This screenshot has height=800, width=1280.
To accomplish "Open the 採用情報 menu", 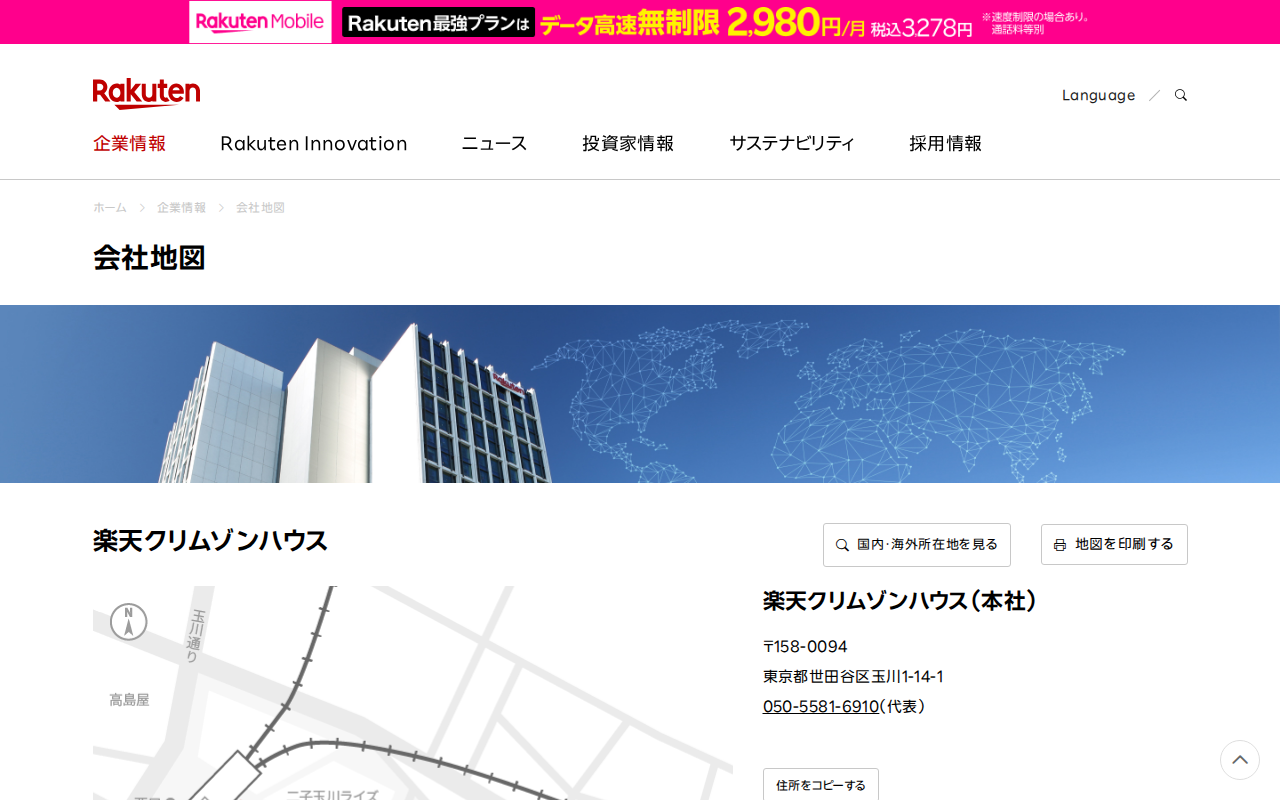I will 945,143.
